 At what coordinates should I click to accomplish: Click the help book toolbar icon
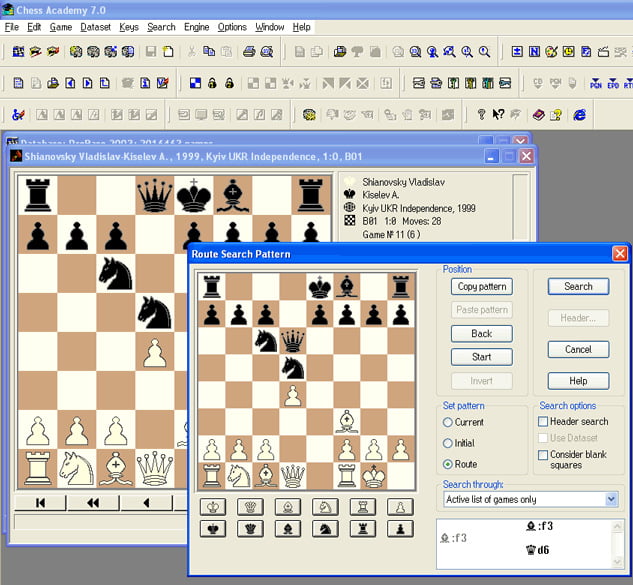(x=539, y=115)
